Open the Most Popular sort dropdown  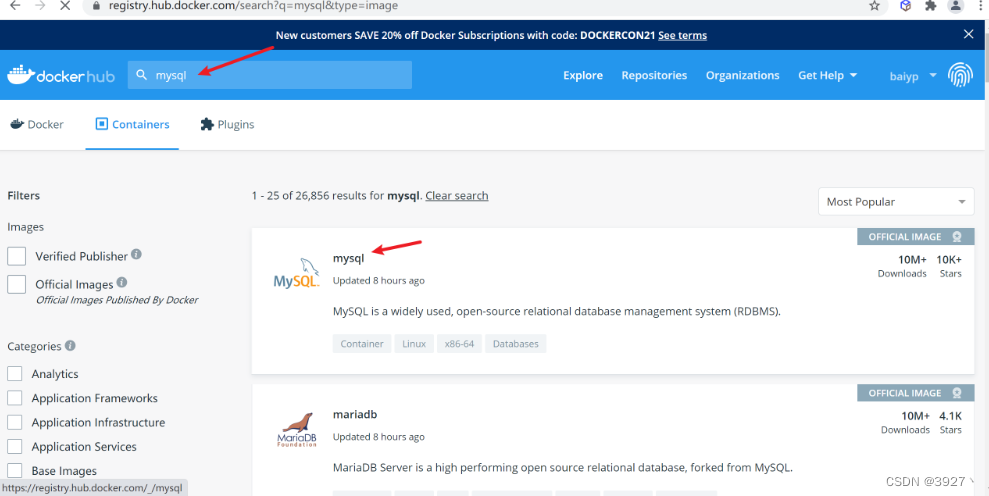pyautogui.click(x=896, y=202)
